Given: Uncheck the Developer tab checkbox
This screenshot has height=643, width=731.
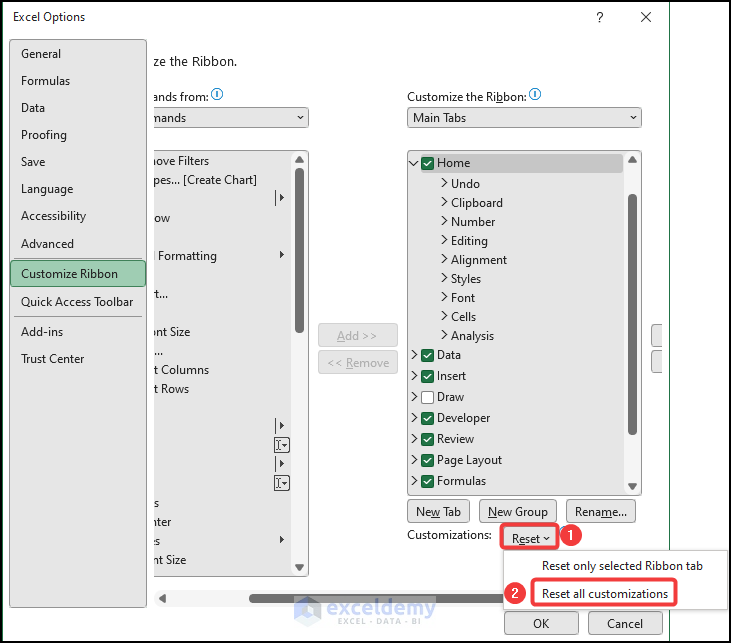Looking at the screenshot, I should click(428, 418).
